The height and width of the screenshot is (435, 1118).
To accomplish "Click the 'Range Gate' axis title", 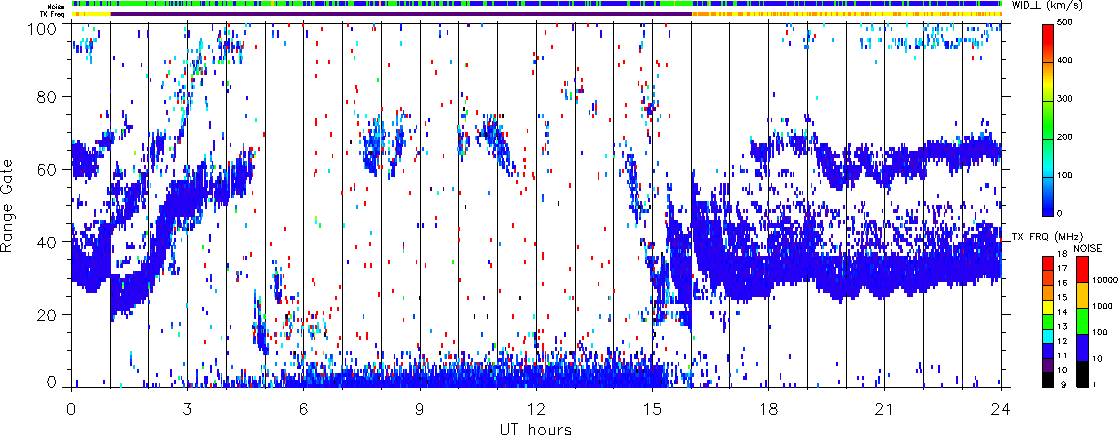I will point(8,205).
